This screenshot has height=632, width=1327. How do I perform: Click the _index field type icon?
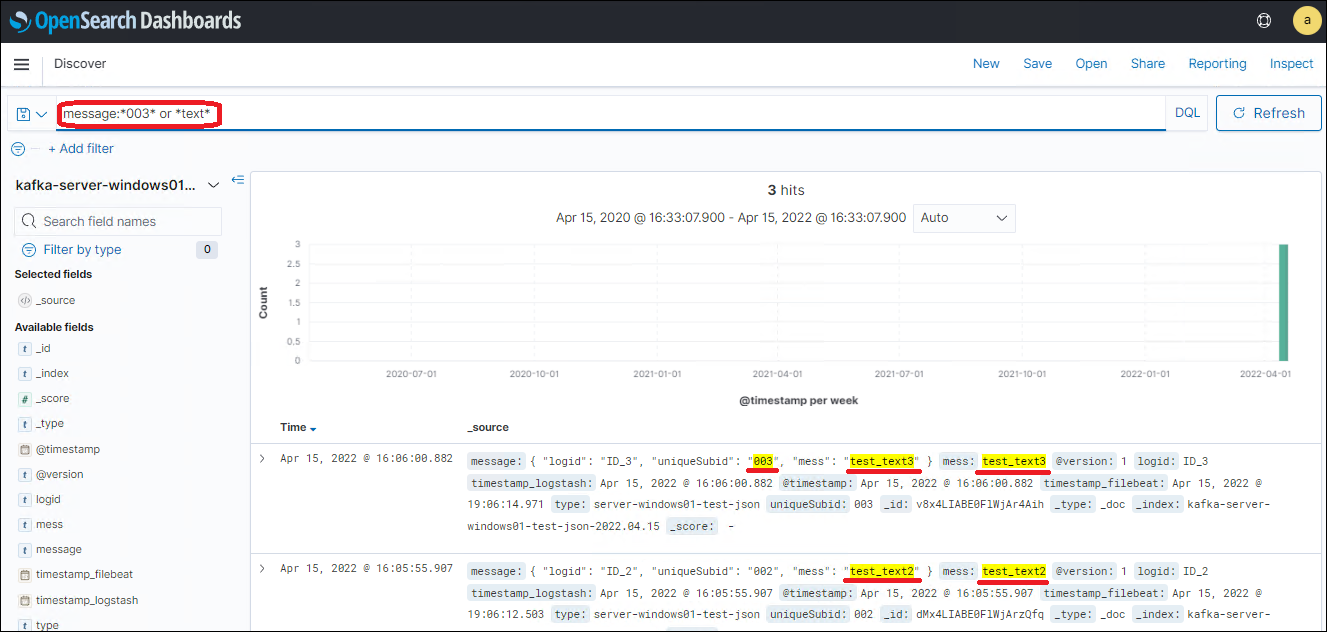pyautogui.click(x=25, y=373)
